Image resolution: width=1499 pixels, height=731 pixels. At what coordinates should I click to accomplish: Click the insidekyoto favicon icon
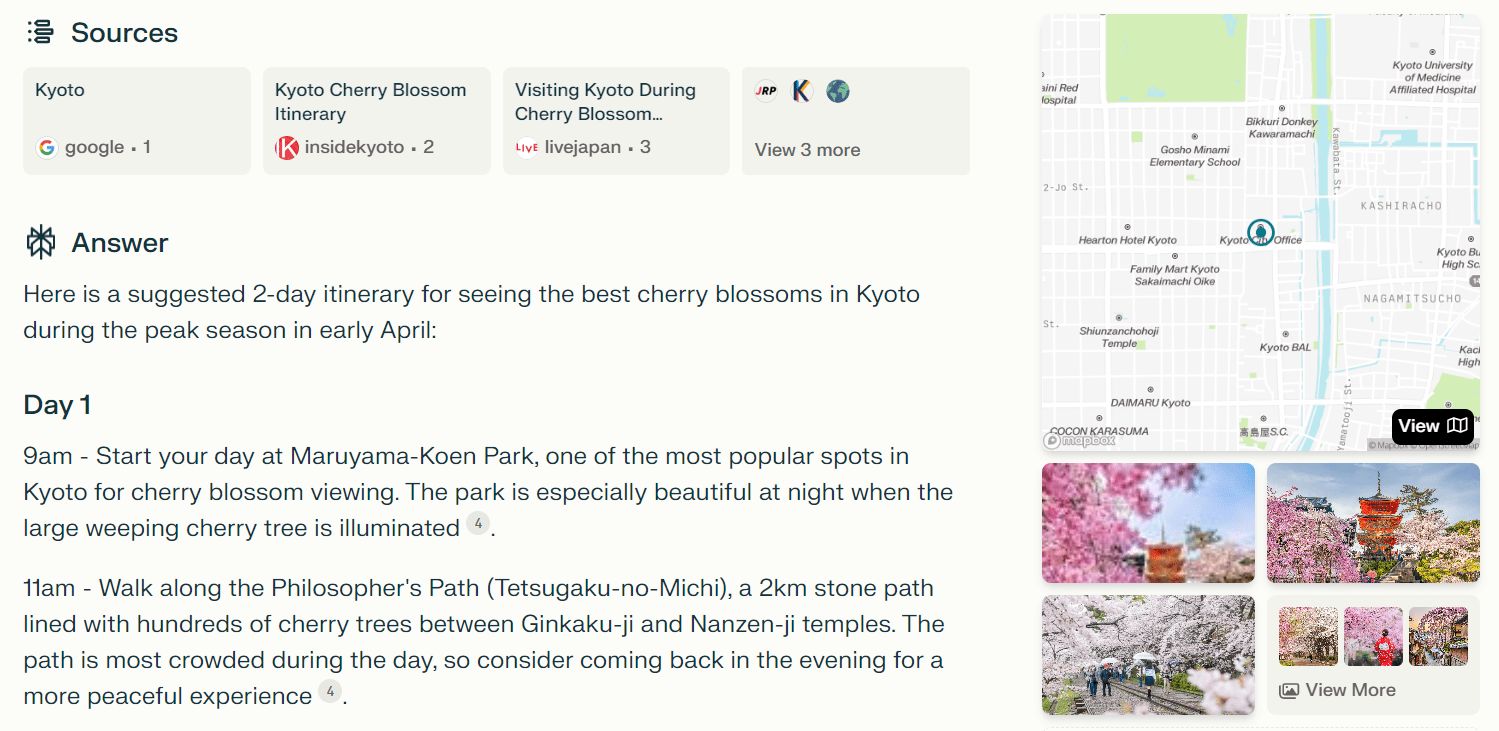click(287, 148)
